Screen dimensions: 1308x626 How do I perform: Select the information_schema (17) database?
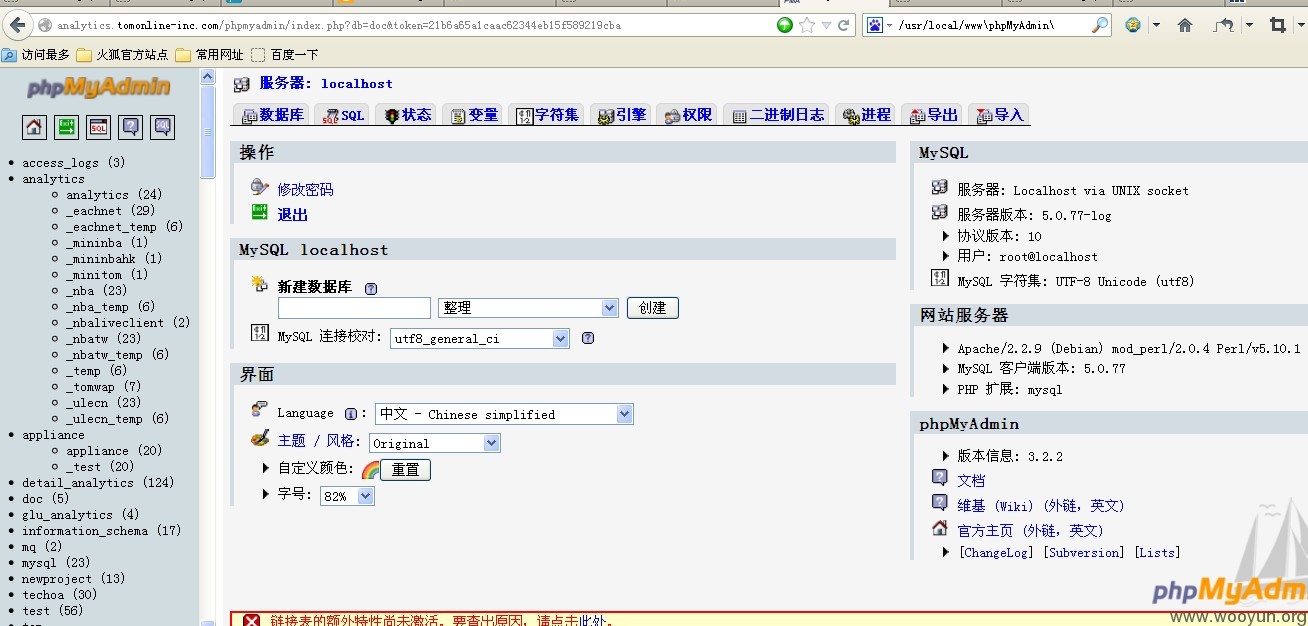pyautogui.click(x=102, y=531)
